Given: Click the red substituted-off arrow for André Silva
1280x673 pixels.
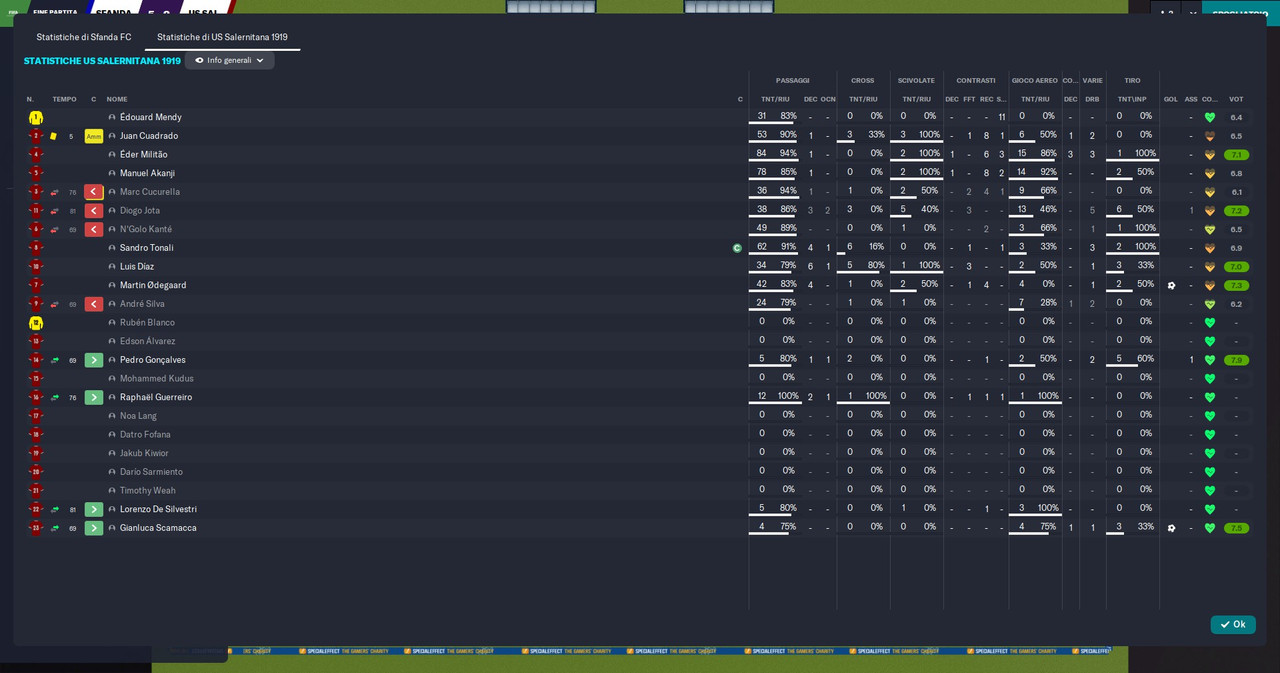Looking at the screenshot, I should [x=94, y=304].
